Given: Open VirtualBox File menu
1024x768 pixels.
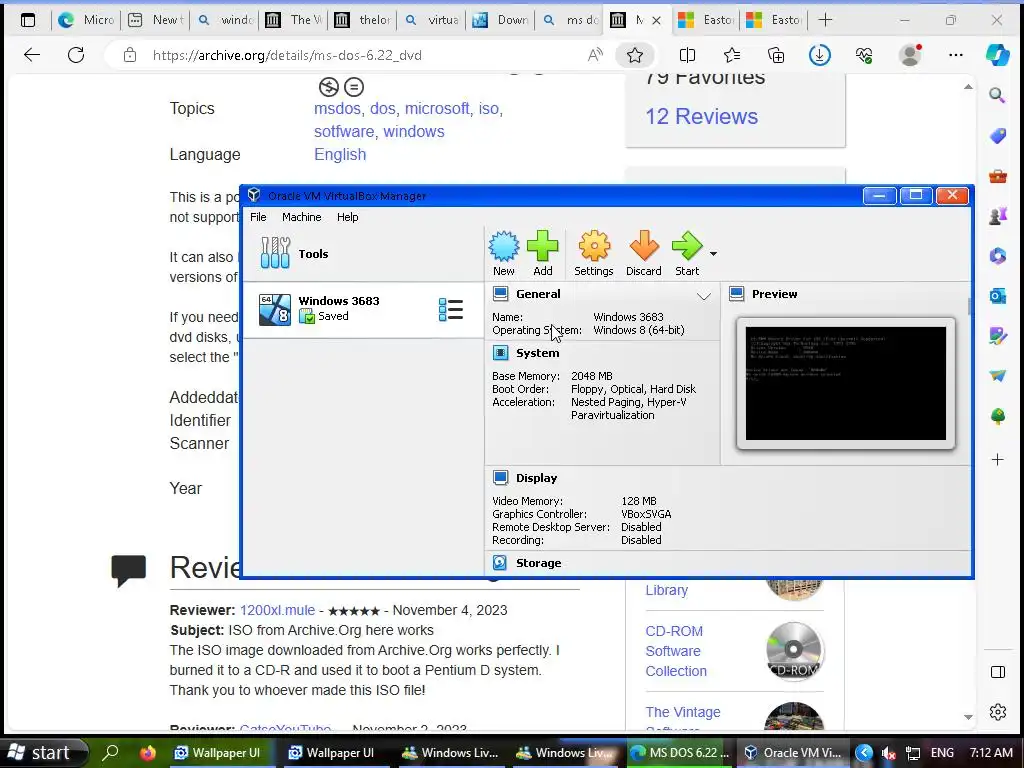Looking at the screenshot, I should pyautogui.click(x=258, y=217).
